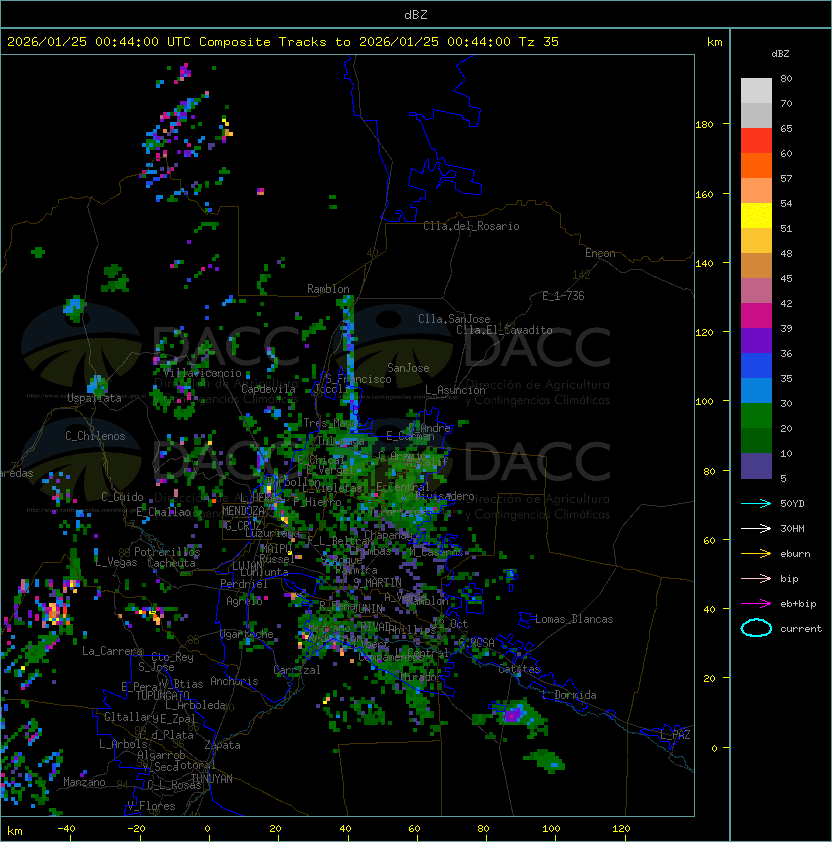Click the MAIPU map label
This screenshot has width=832, height=842.
276,549
